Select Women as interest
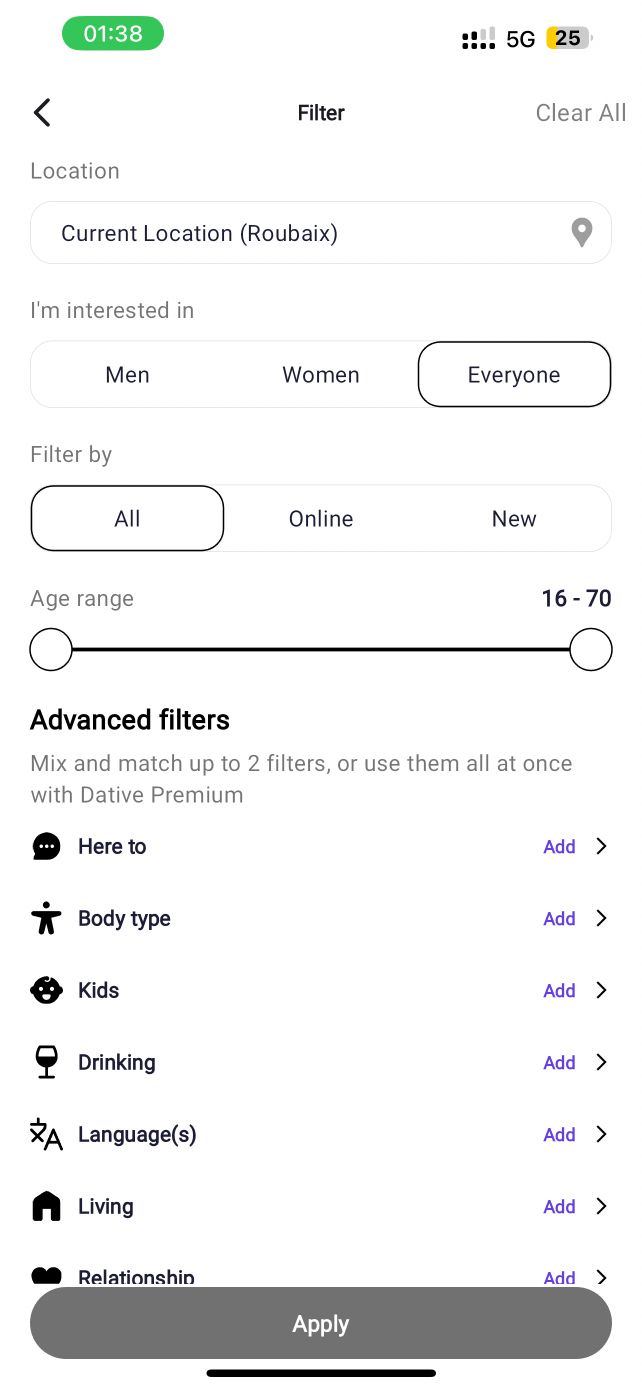 coord(320,375)
